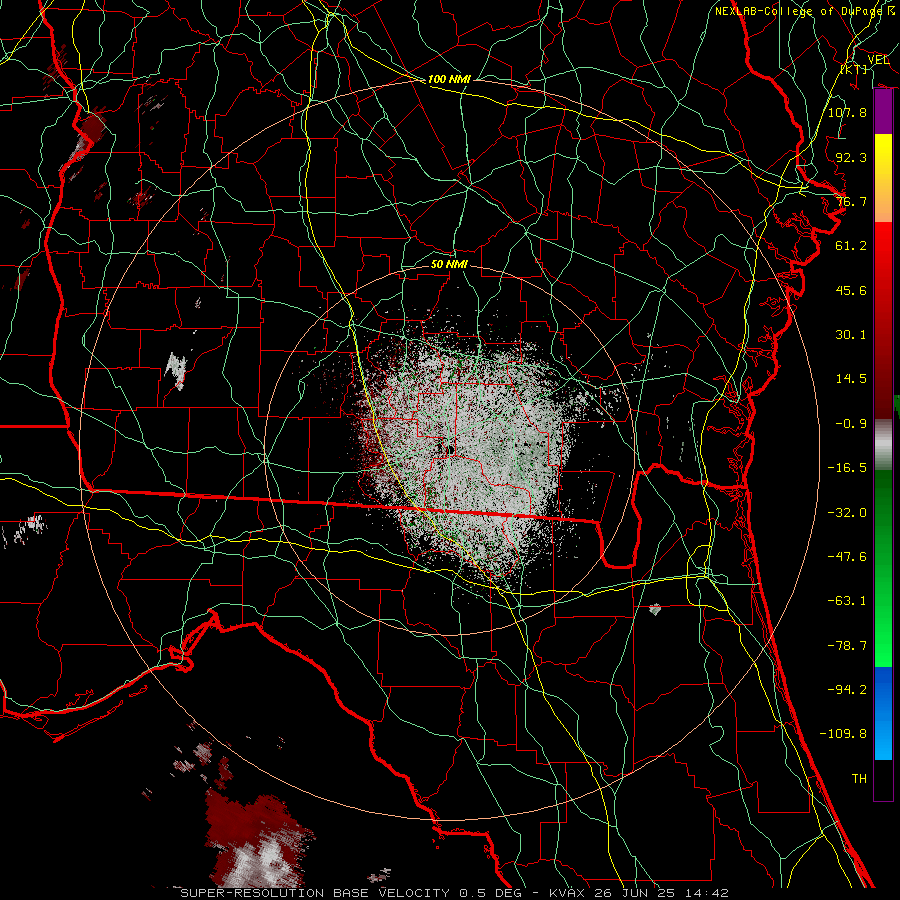Click the "26 JUN 25 14:42" timestamp

tap(661, 893)
